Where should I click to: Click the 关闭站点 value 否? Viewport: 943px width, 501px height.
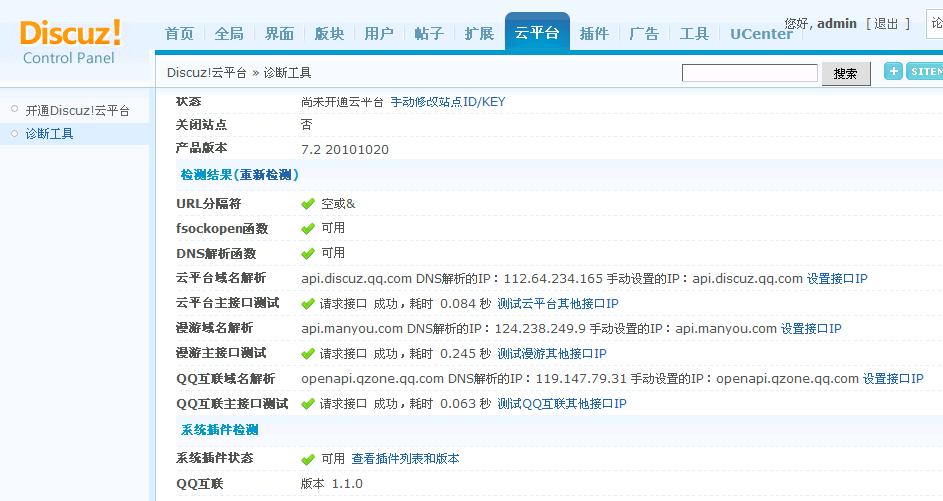pyautogui.click(x=307, y=124)
